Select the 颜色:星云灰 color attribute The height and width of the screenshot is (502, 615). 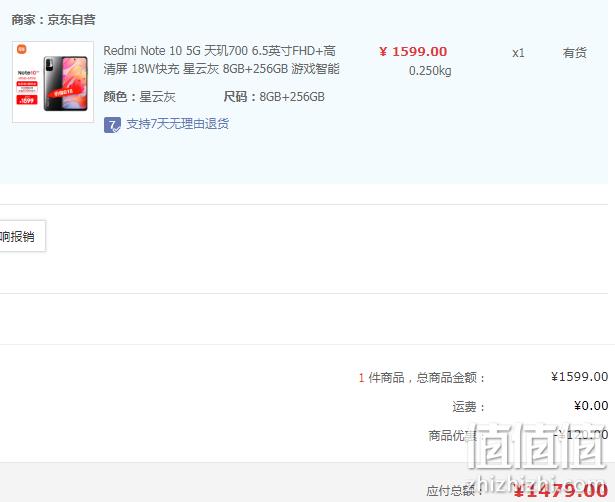pos(139,96)
